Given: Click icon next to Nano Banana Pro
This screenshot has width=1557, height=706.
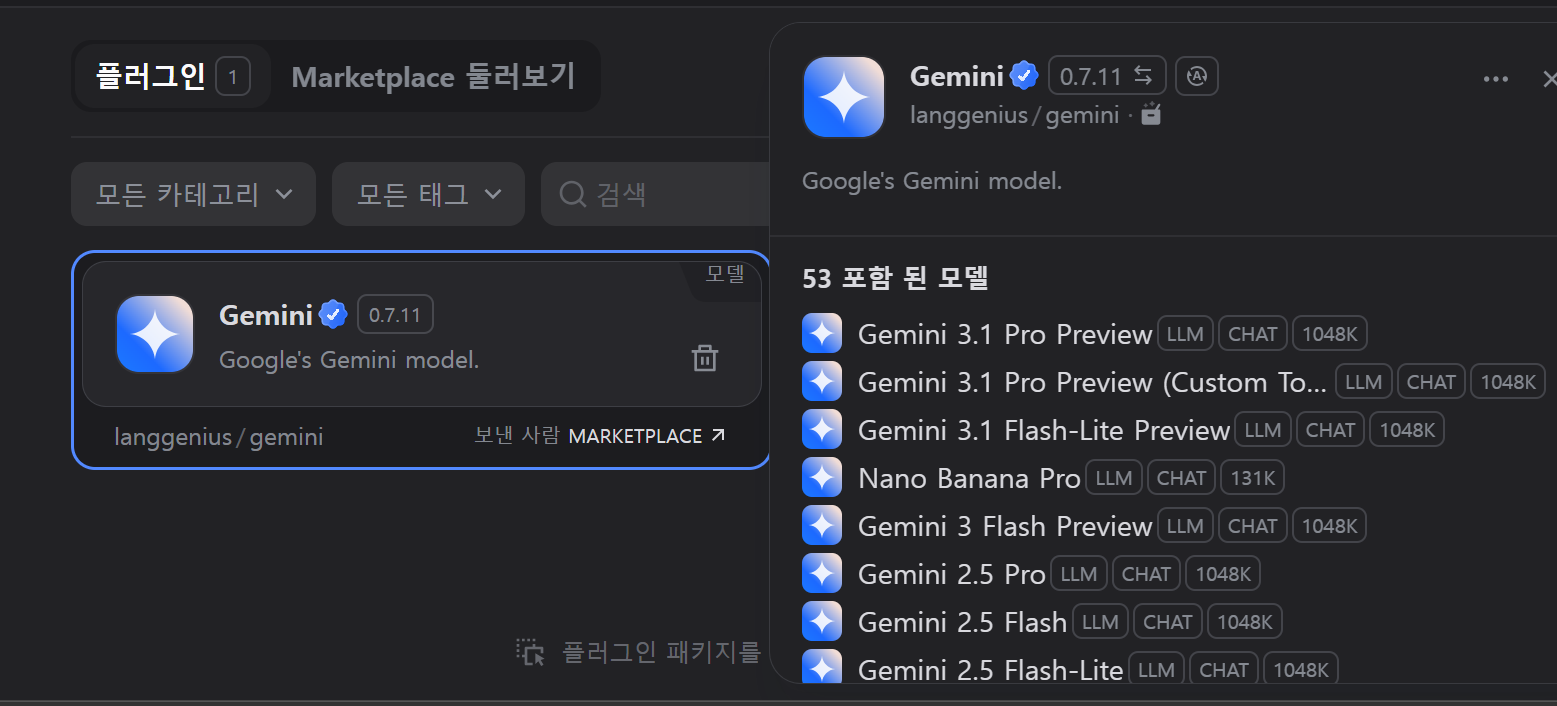Looking at the screenshot, I should [x=822, y=478].
